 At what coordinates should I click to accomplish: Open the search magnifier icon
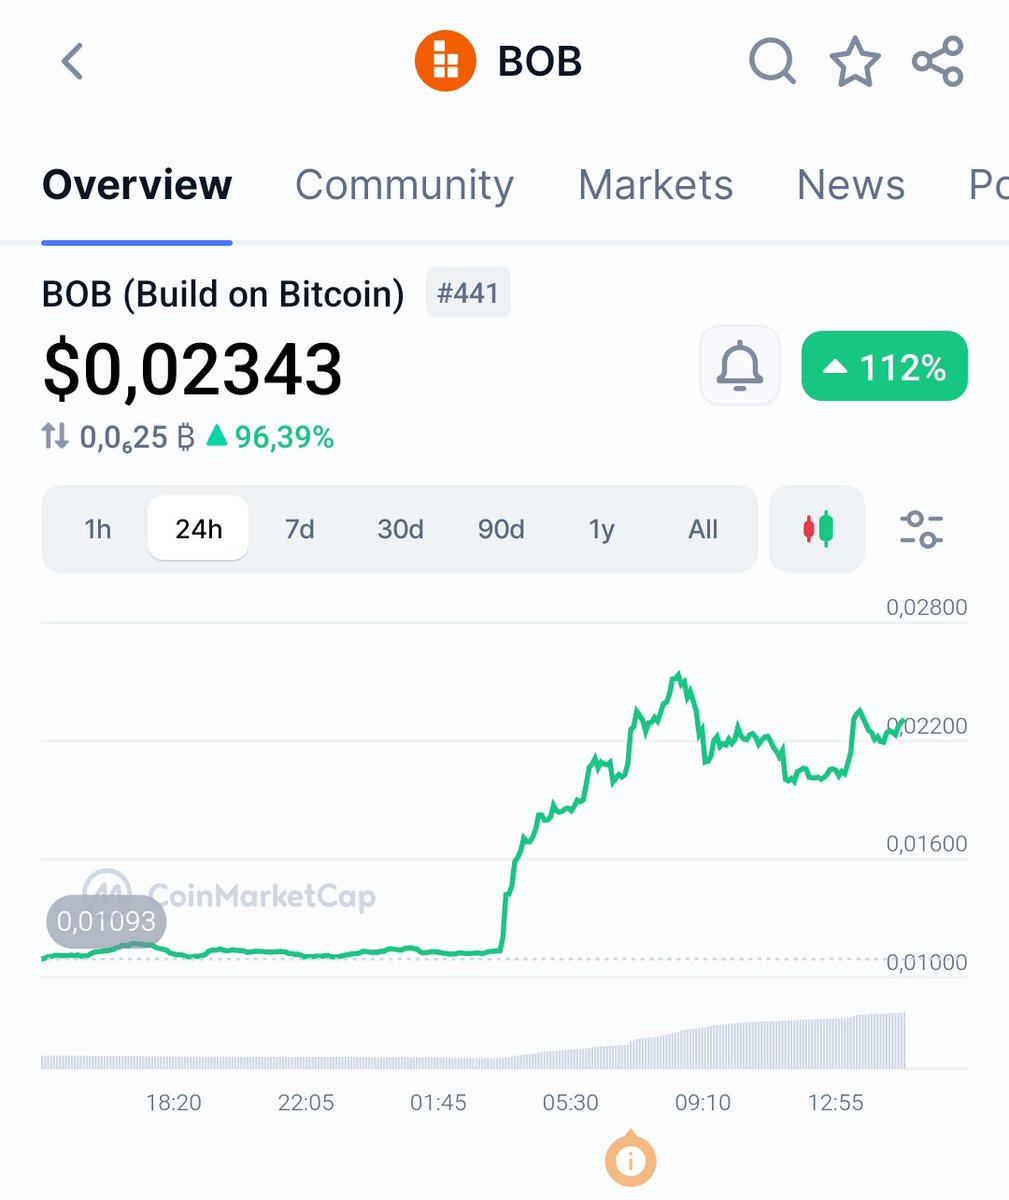click(772, 61)
